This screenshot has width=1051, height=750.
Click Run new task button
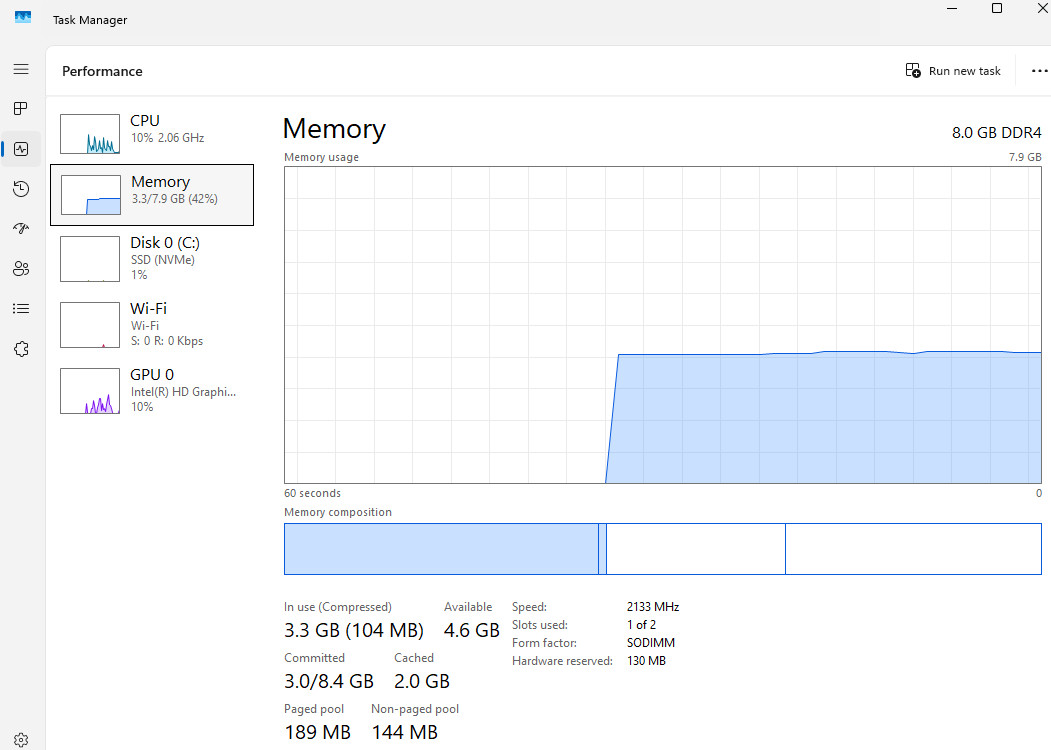952,71
